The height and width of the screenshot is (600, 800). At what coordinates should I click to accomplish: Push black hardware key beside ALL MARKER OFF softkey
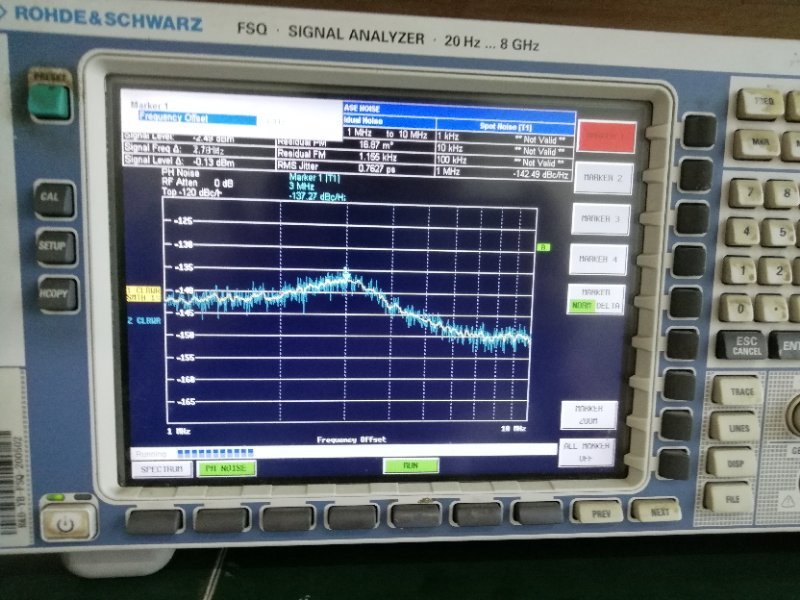(x=673, y=464)
